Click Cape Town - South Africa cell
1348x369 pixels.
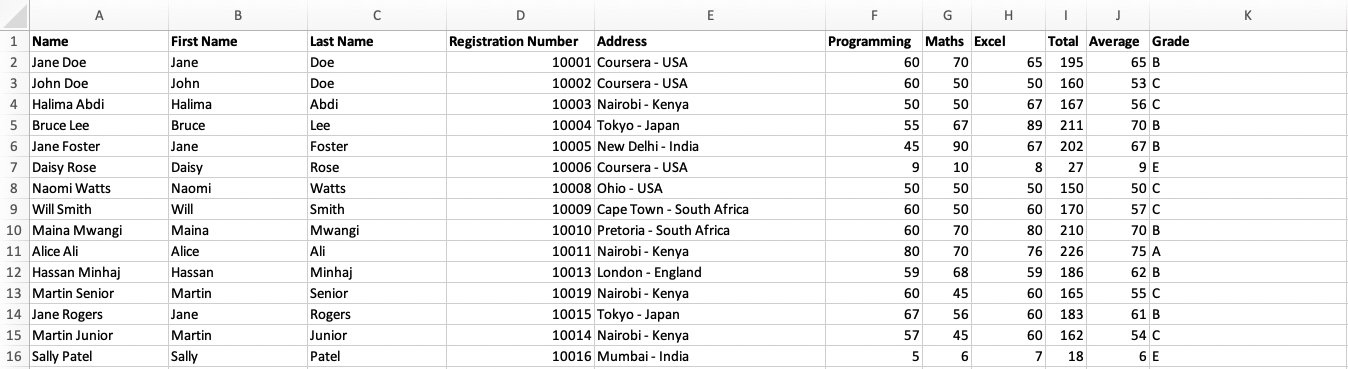[x=709, y=209]
